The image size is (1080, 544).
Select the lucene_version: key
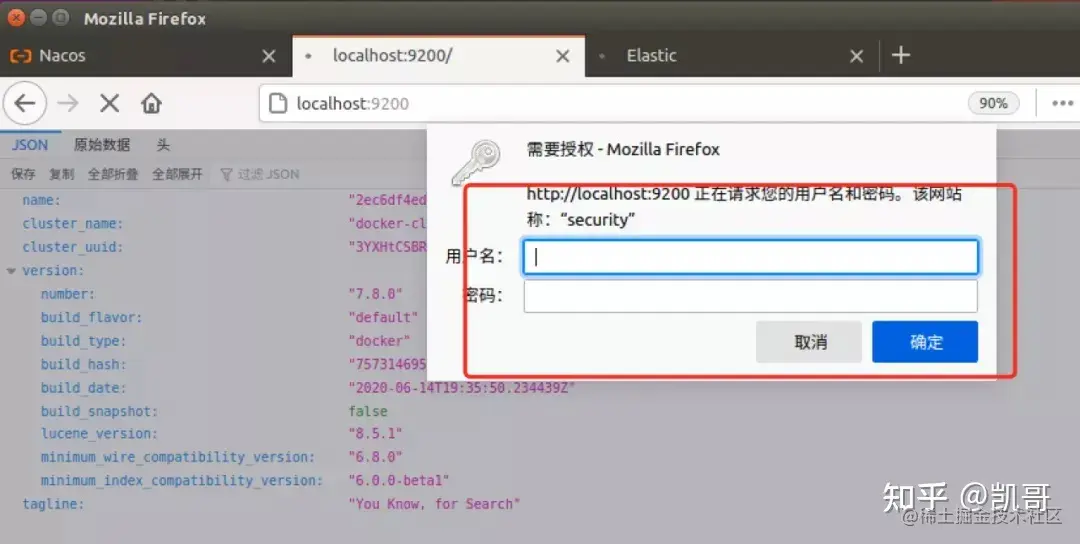[99, 434]
